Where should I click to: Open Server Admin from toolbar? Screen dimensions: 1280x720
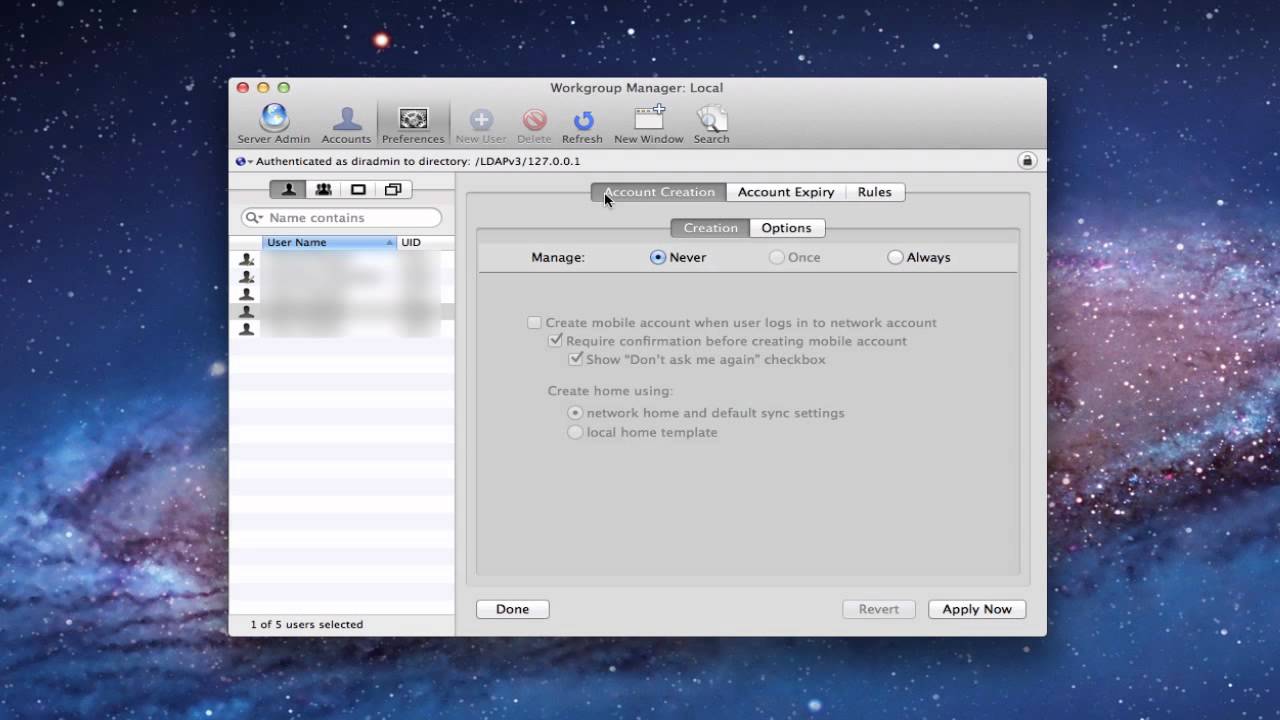click(273, 125)
